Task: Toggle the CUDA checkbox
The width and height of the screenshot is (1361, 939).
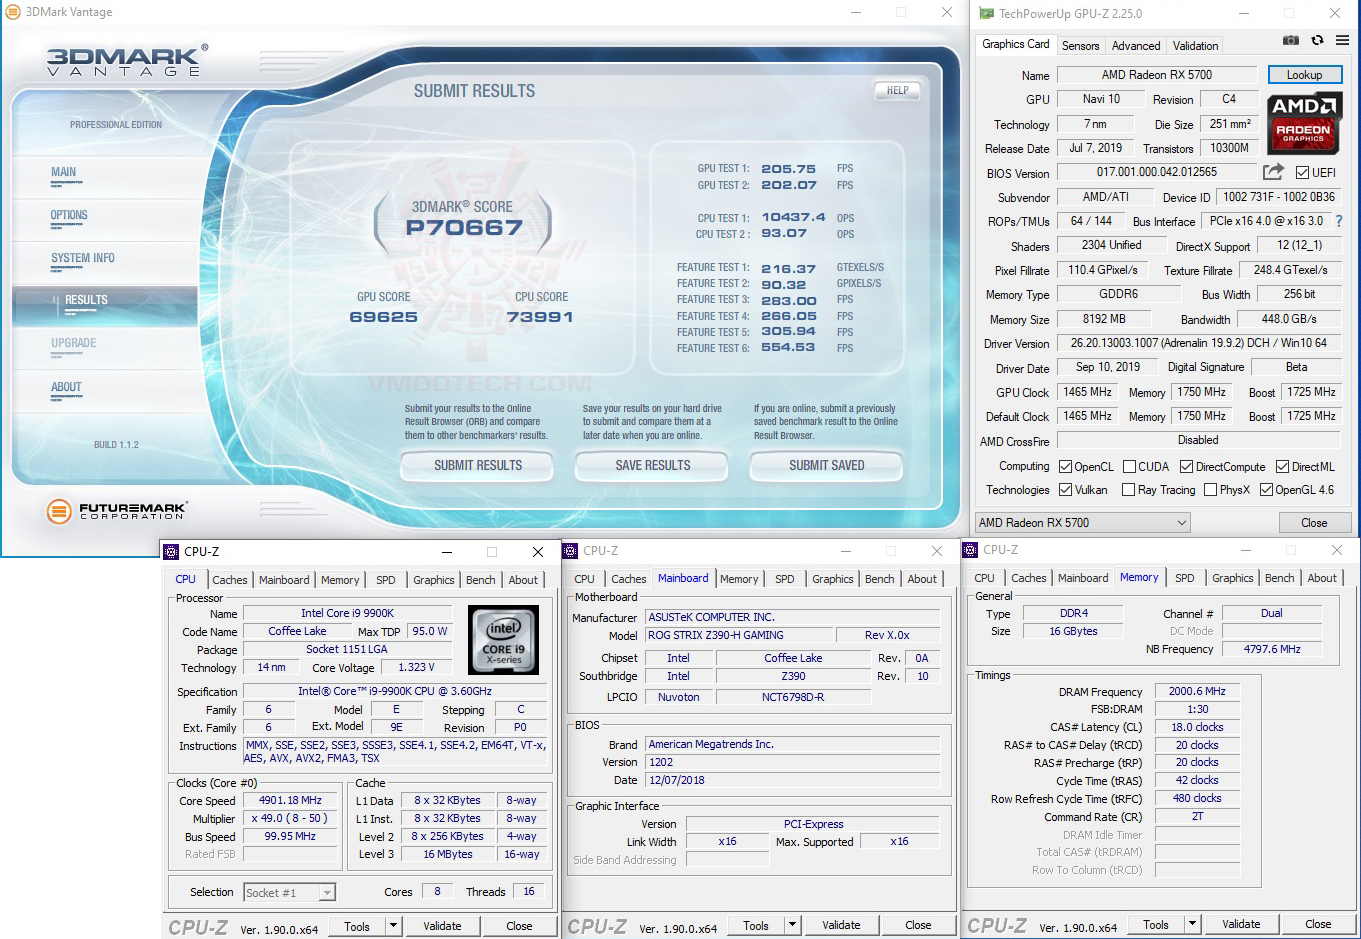Action: (1129, 466)
